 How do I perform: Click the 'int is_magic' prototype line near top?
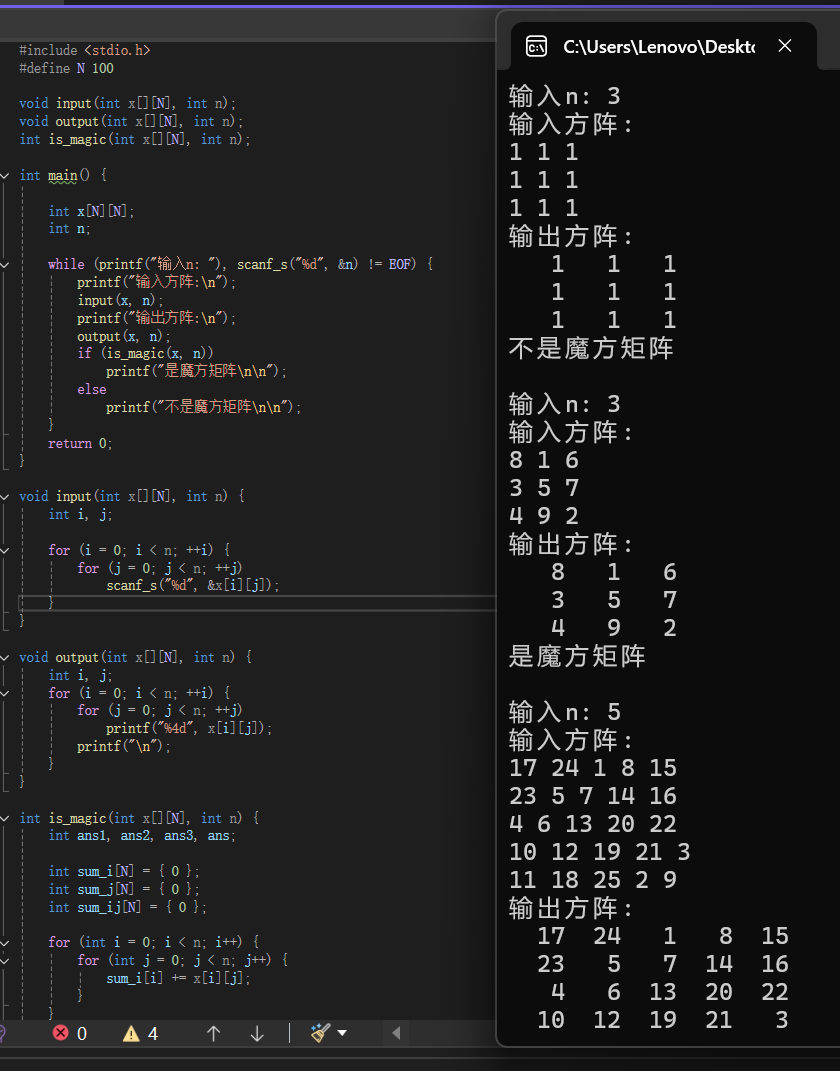click(x=135, y=139)
